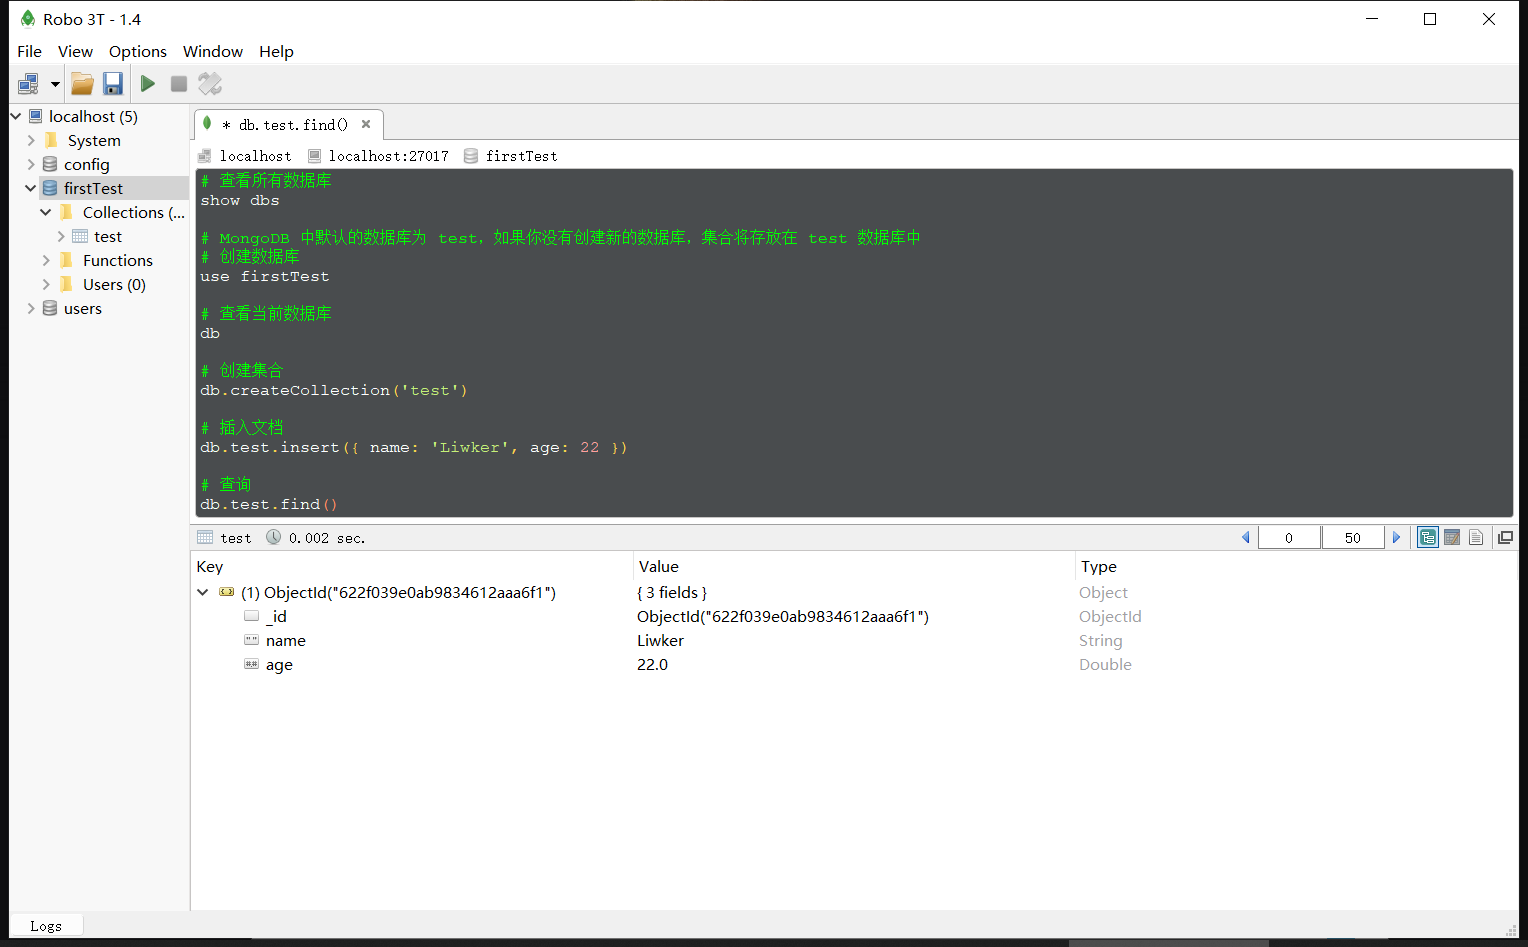Expand the test collection node
Image resolution: width=1528 pixels, height=947 pixels.
click(61, 236)
